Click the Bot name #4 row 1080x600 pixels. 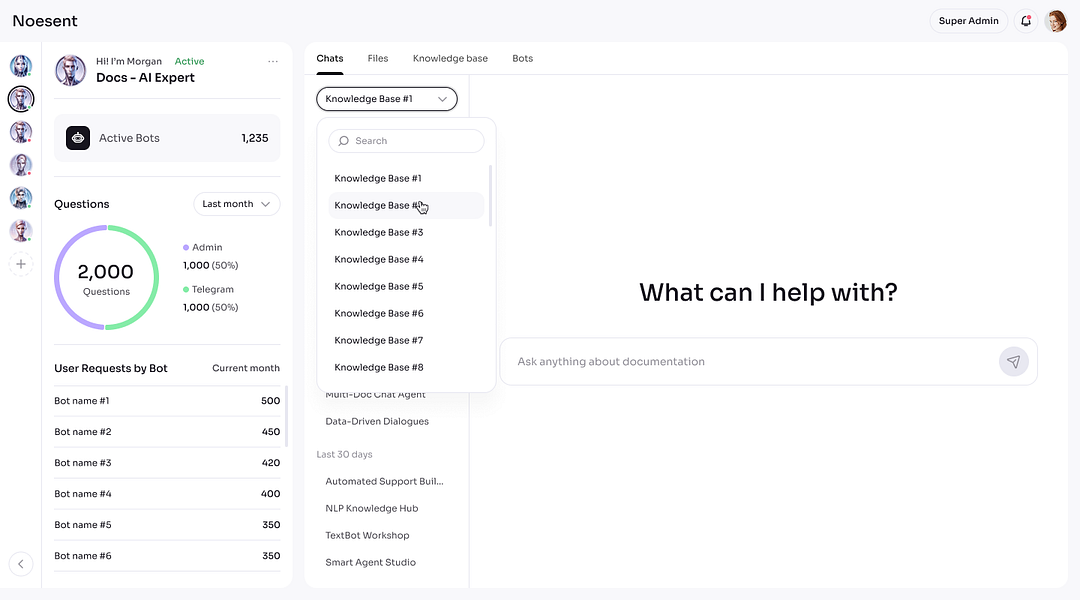click(x=167, y=494)
